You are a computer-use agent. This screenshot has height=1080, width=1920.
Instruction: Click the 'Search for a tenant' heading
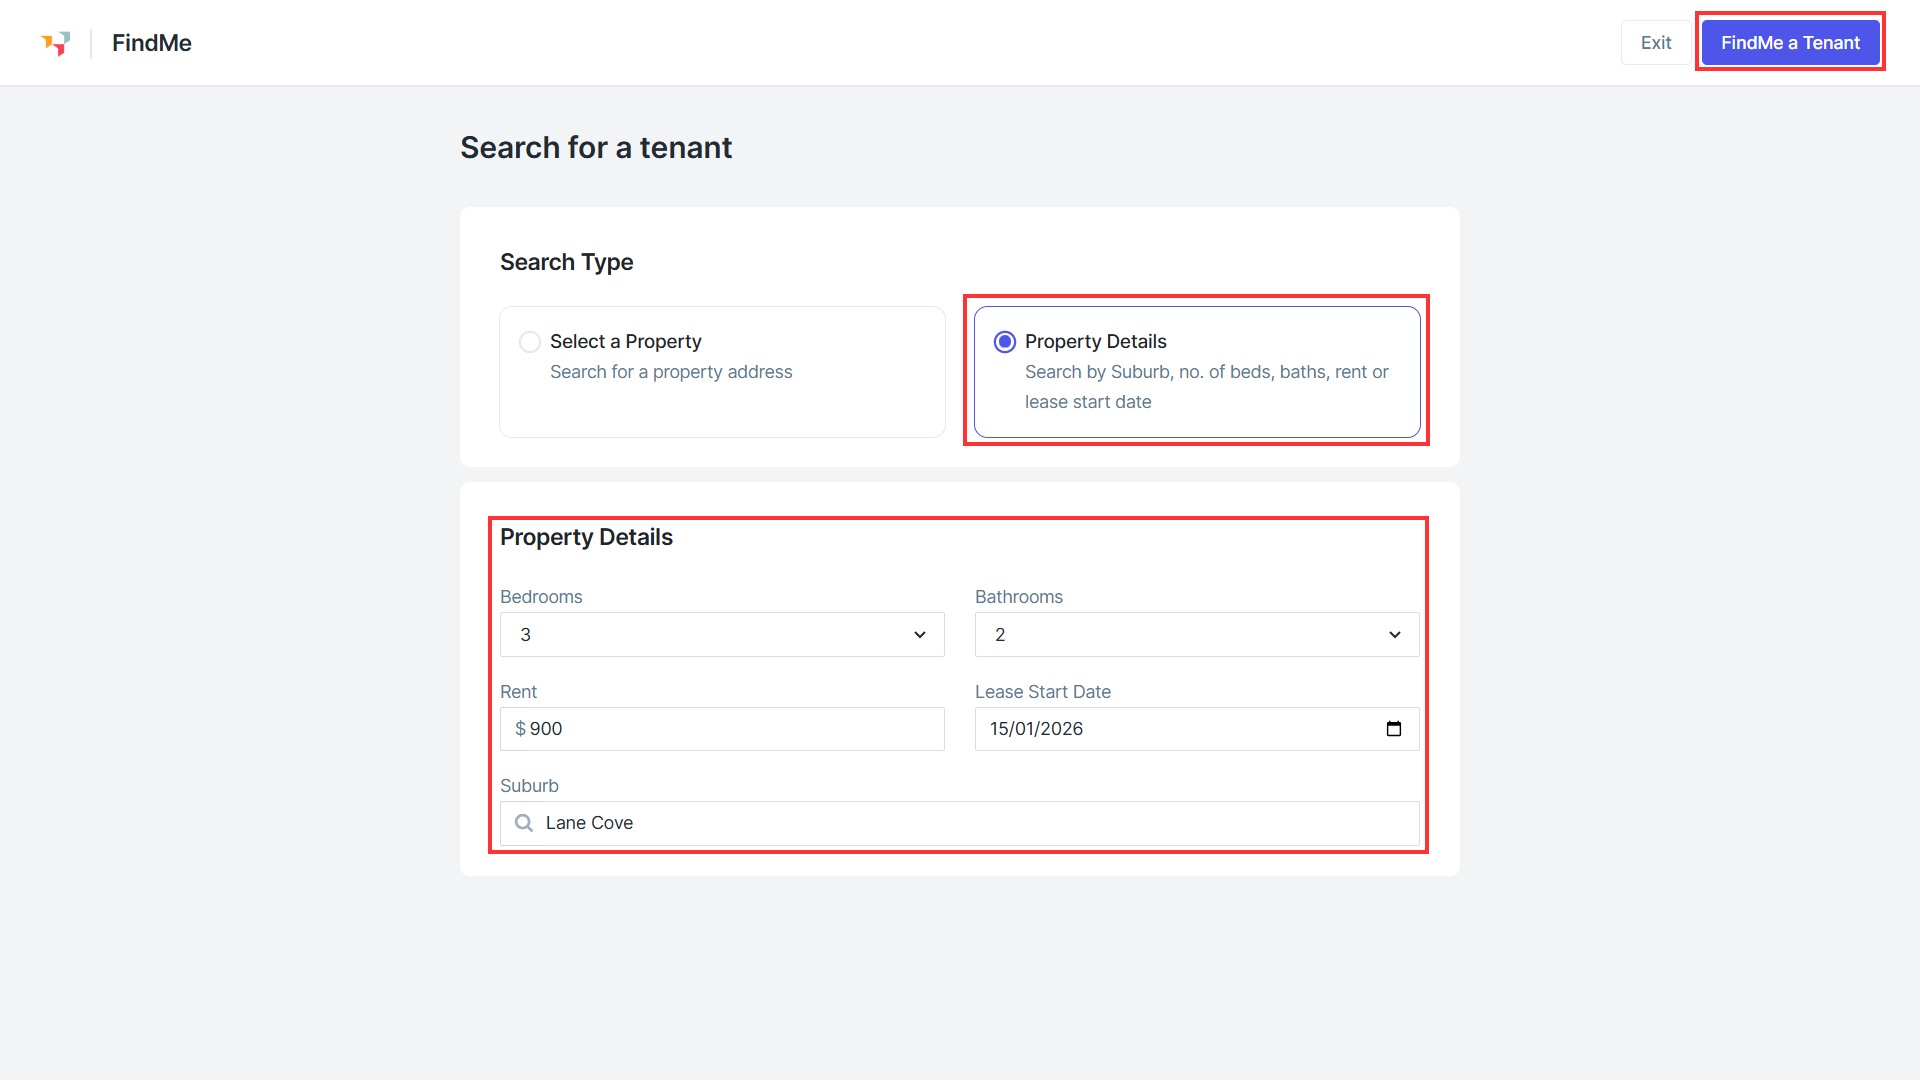click(x=596, y=148)
